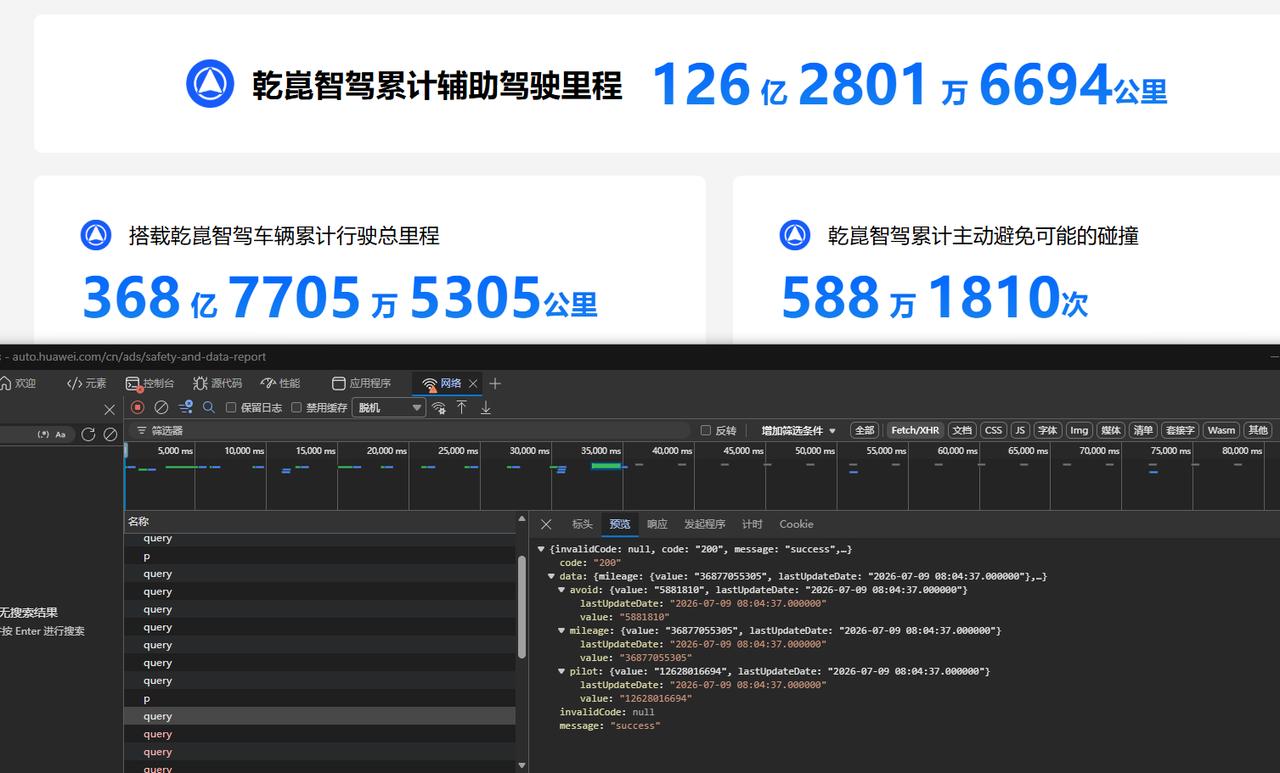Image resolution: width=1280 pixels, height=773 pixels.
Task: Collapse the avoid node in JSON preview
Action: (562, 590)
